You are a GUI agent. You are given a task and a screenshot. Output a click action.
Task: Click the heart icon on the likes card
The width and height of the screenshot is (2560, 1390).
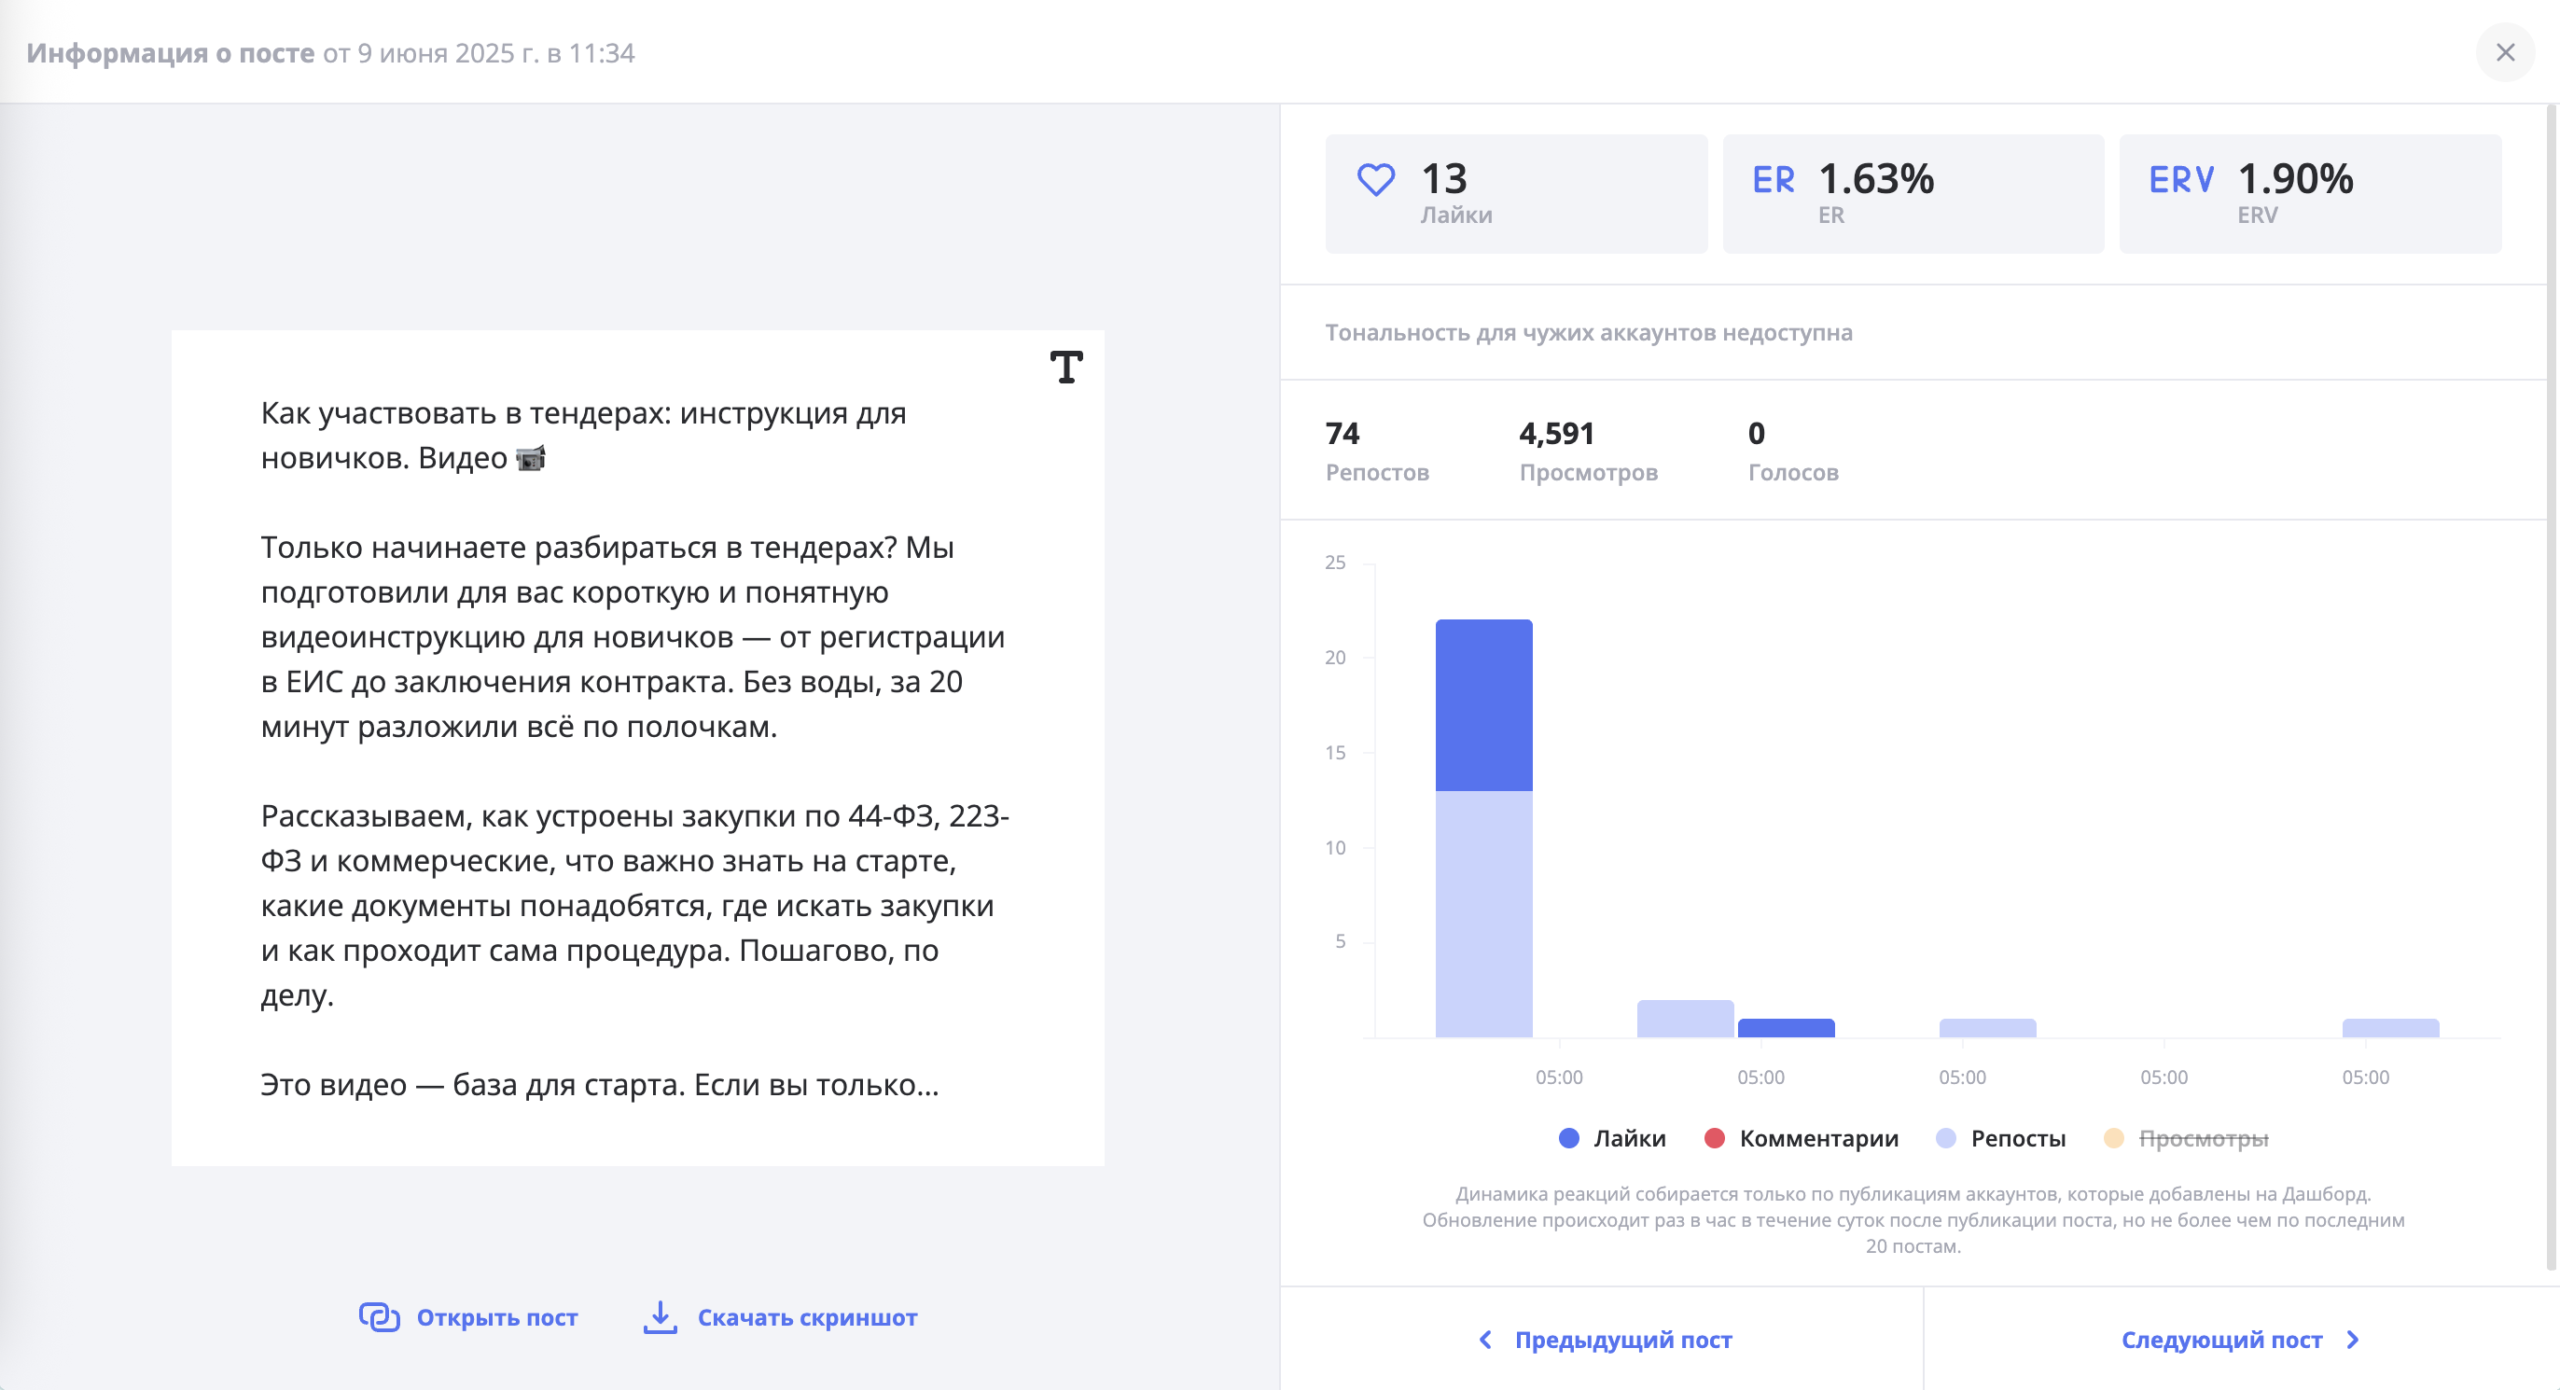(1377, 178)
